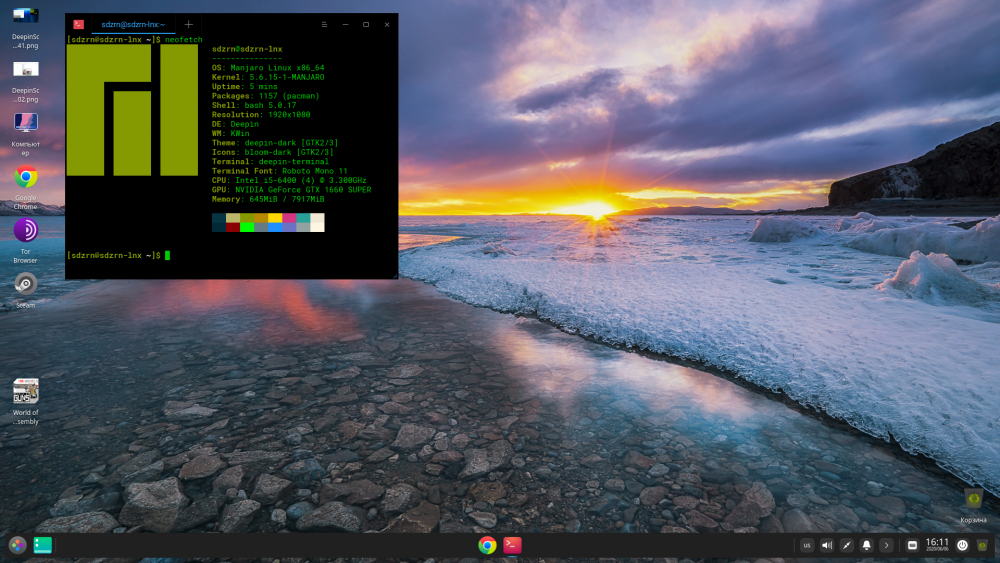
Task: Click the Deepin Terminal dock icon
Action: coord(512,545)
